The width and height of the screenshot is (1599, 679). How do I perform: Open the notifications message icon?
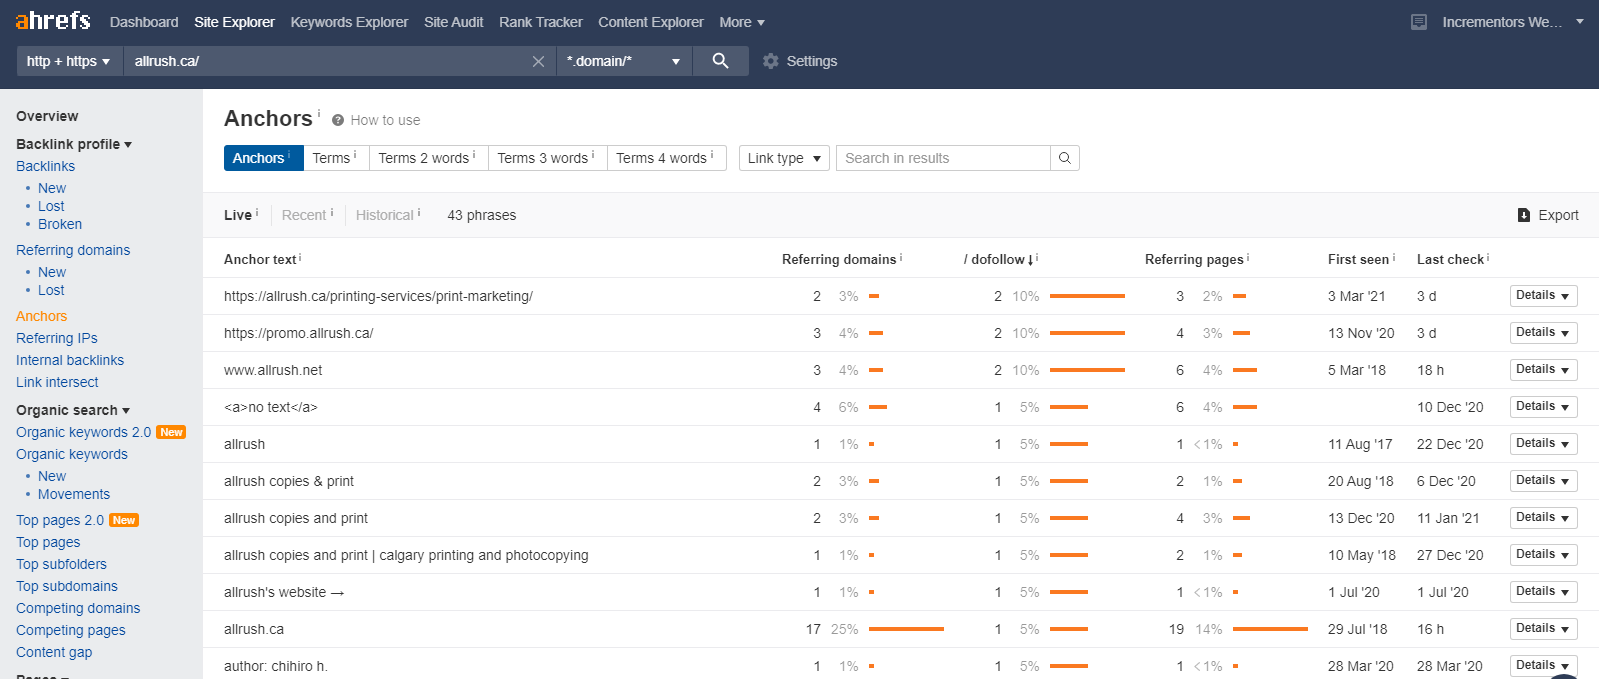(1419, 22)
